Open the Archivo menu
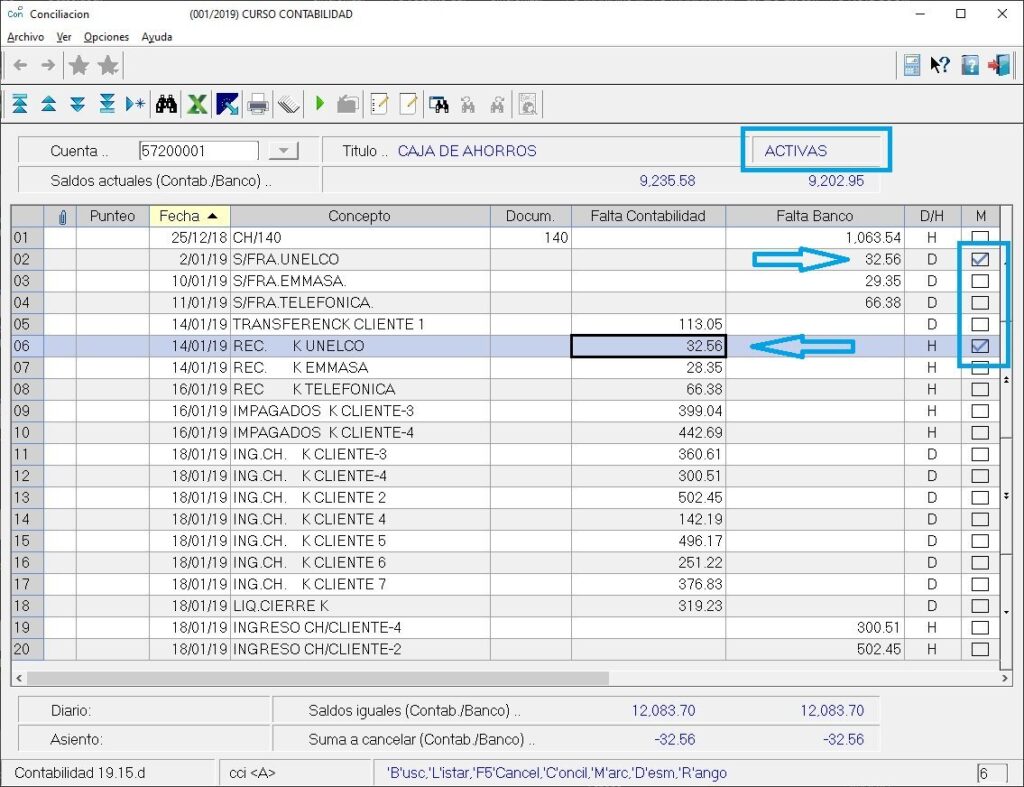Screen dimensions: 1024x787 pos(25,37)
